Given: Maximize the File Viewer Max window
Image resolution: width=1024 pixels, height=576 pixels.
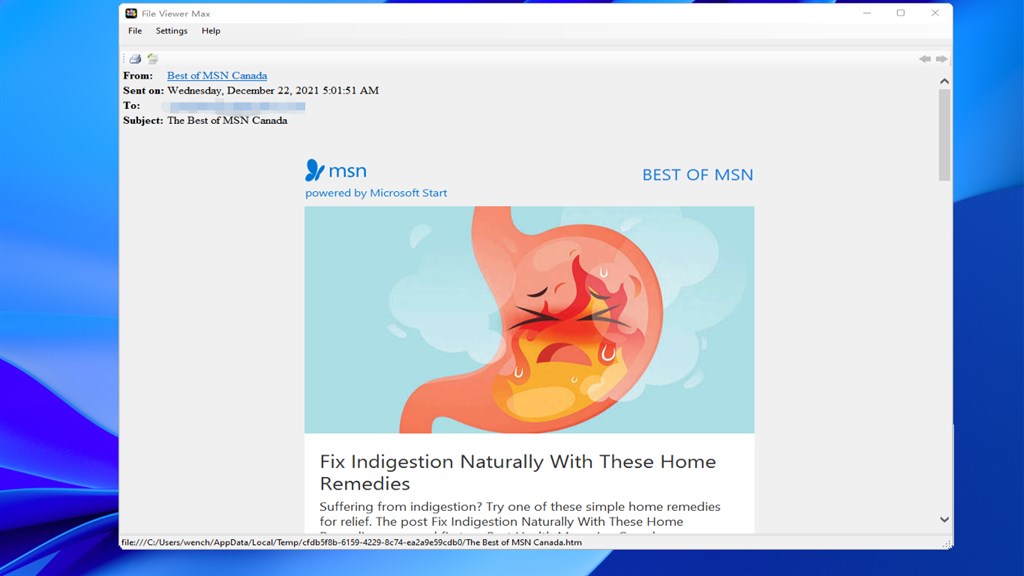Looking at the screenshot, I should pyautogui.click(x=901, y=13).
